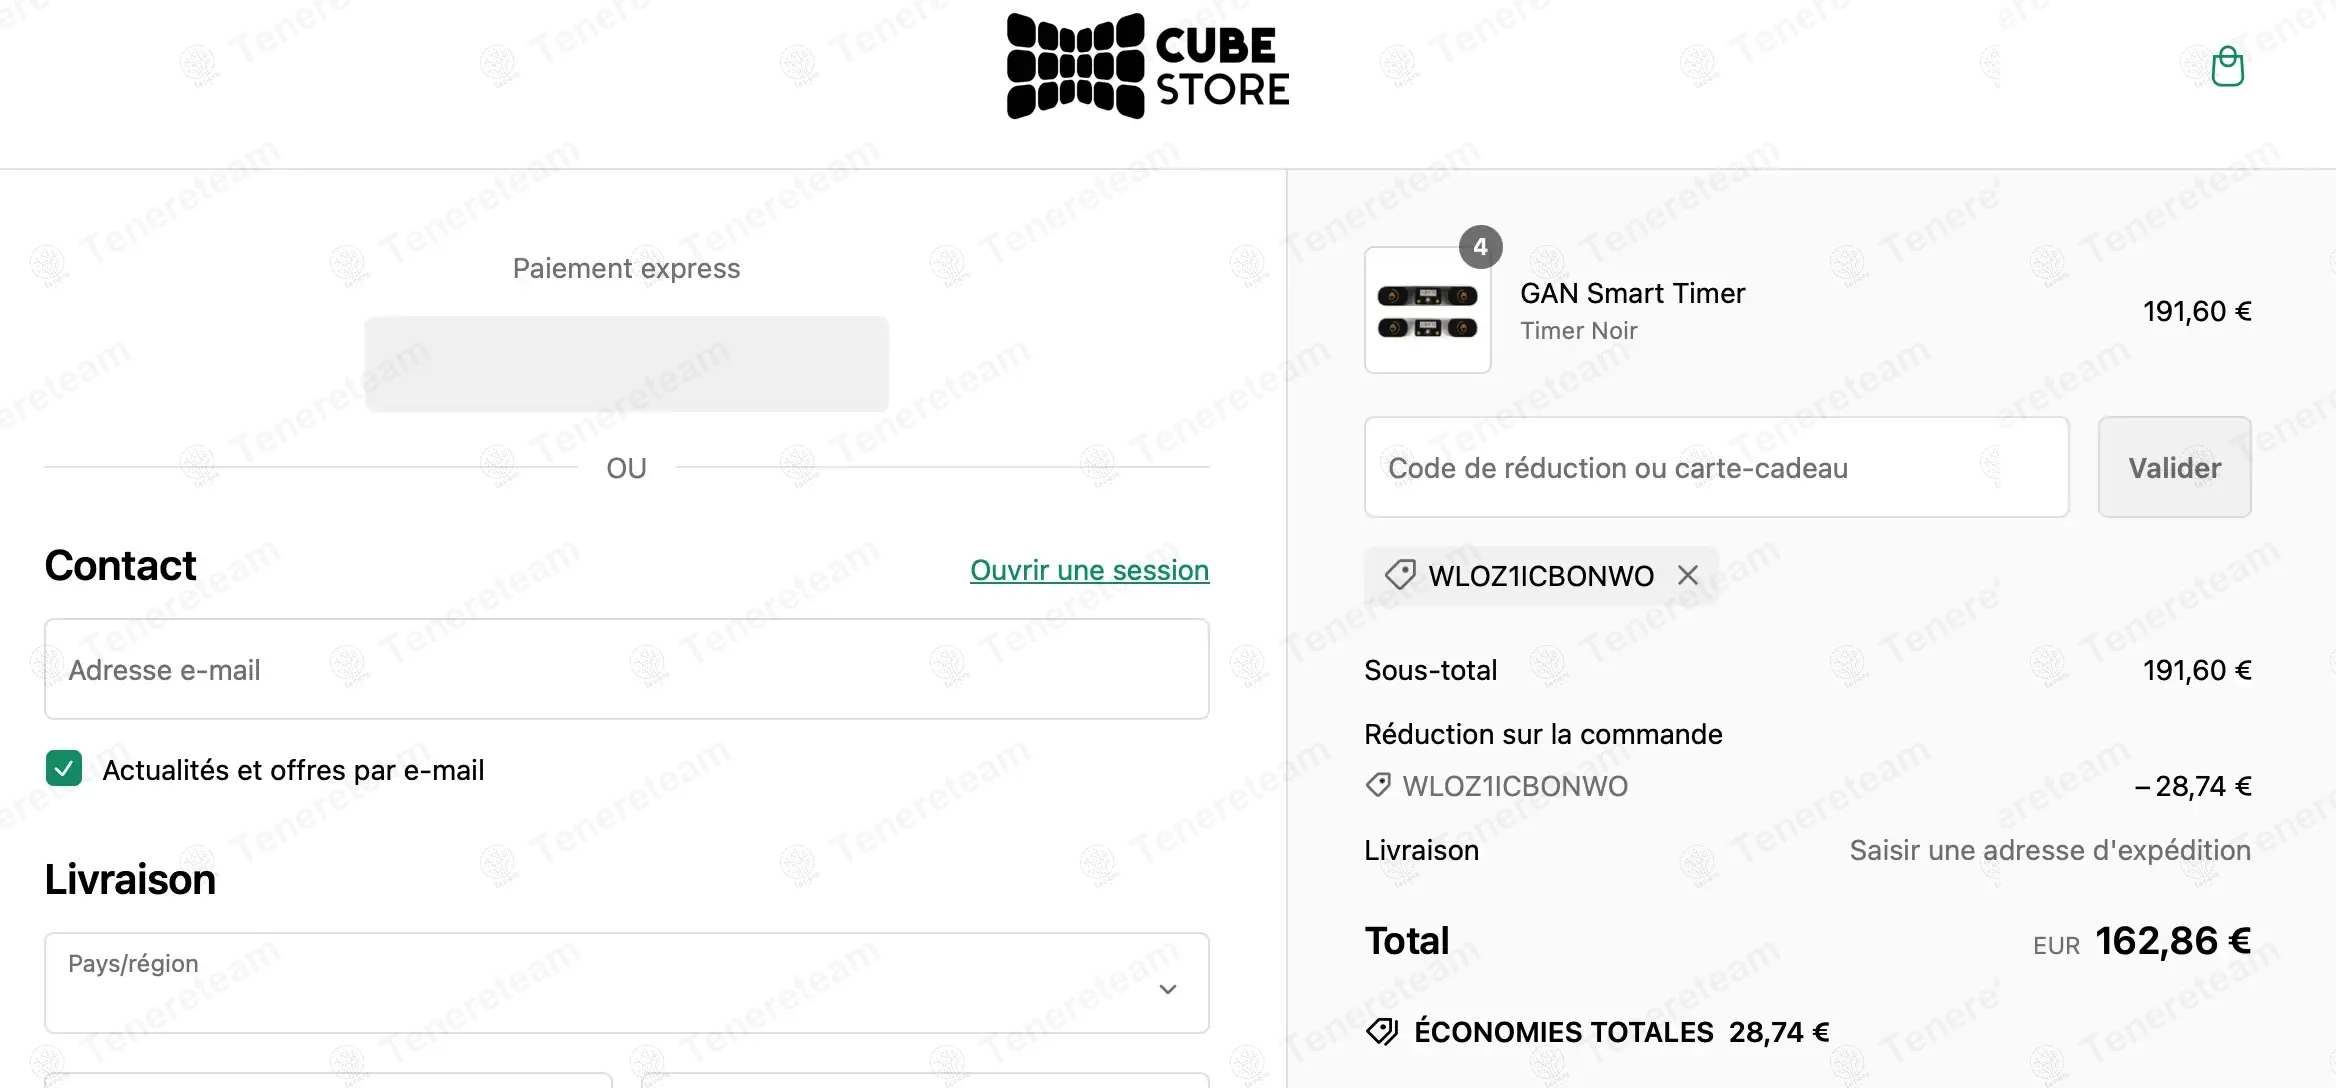The height and width of the screenshot is (1088, 2336).
Task: Open the Pays/région dropdown
Action: 626,983
